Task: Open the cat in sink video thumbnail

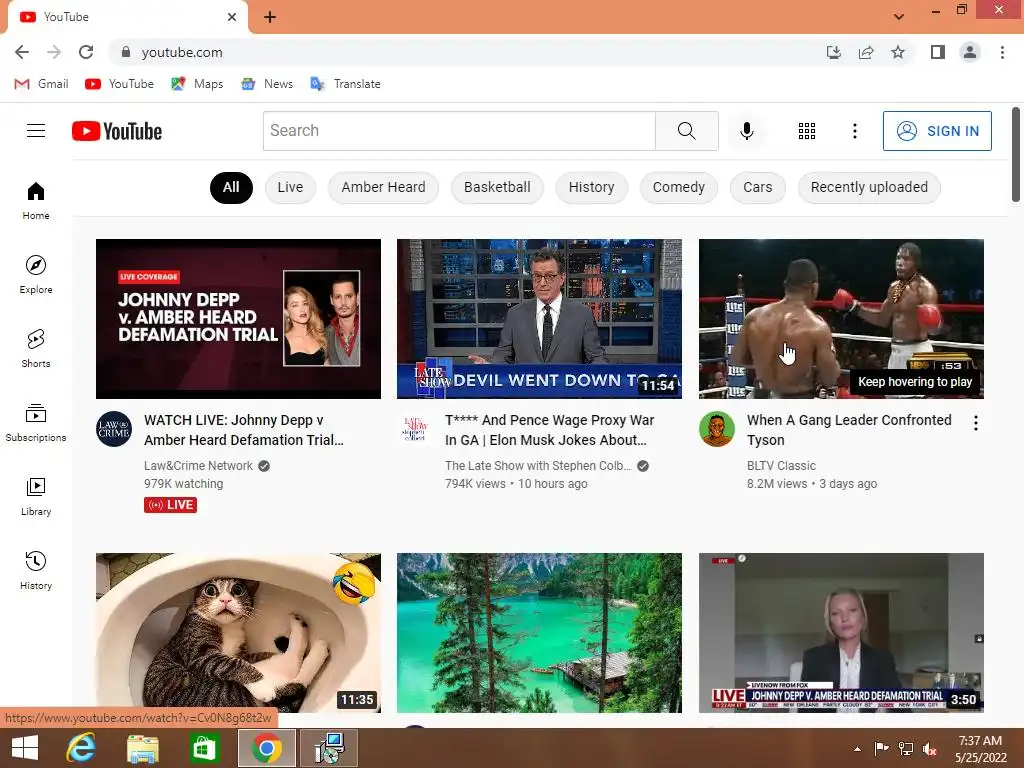Action: coord(238,633)
